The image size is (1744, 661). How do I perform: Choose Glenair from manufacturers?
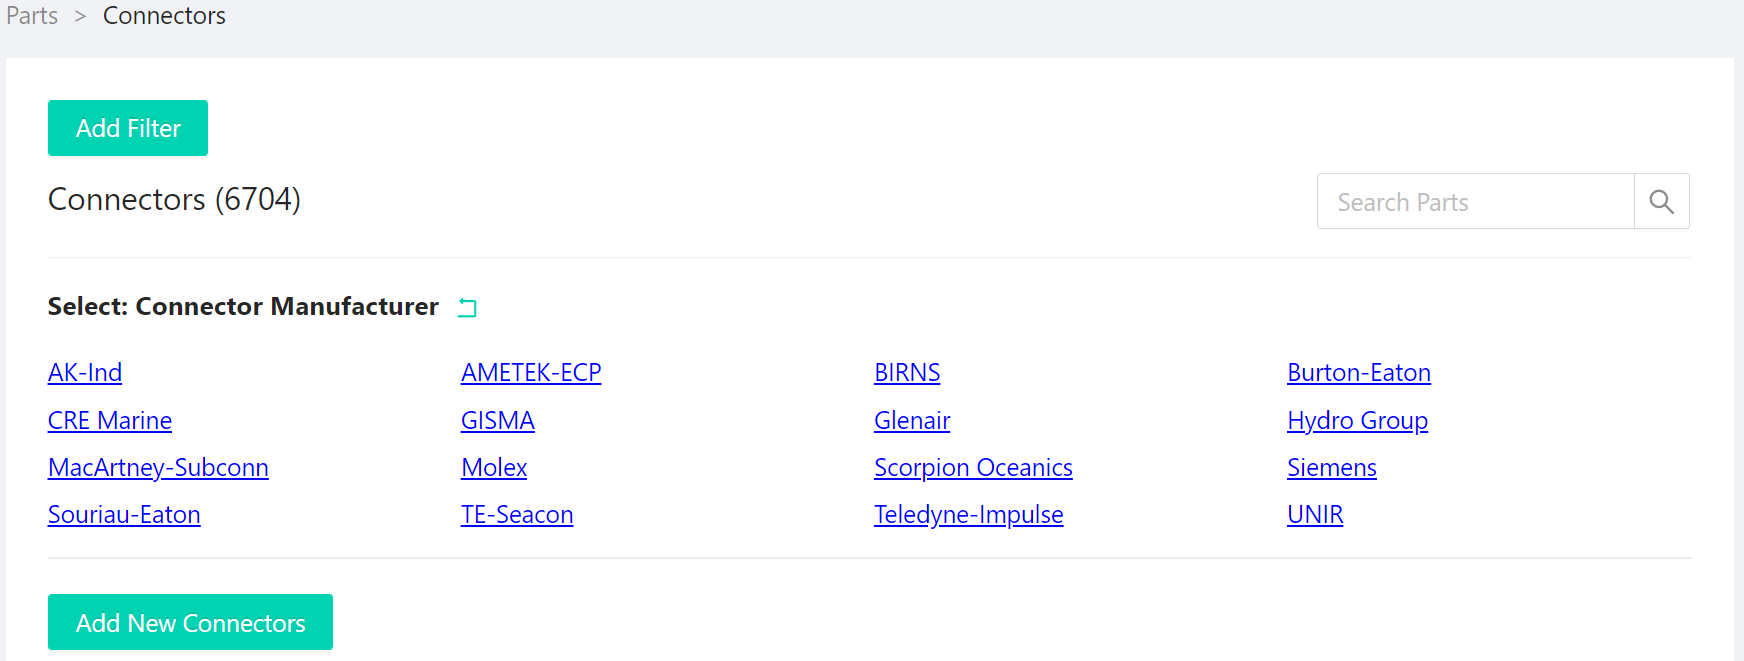(912, 421)
